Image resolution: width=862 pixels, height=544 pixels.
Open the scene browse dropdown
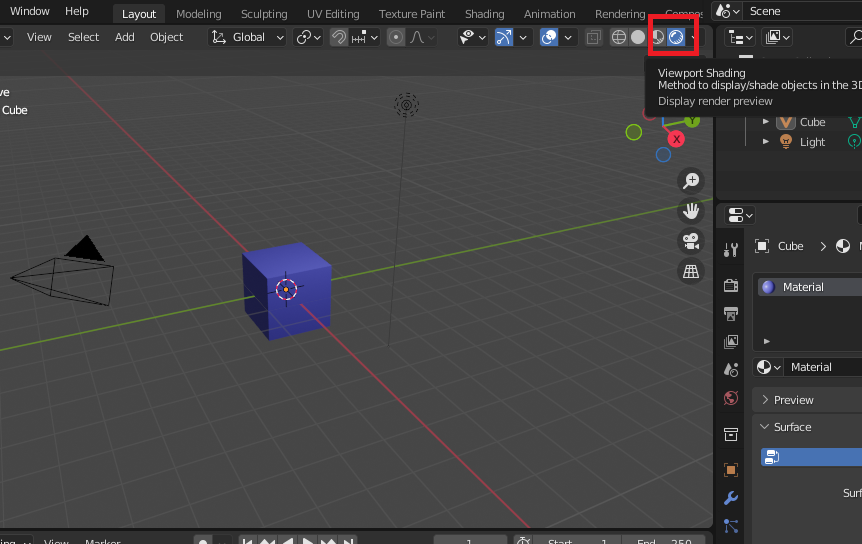pos(728,11)
